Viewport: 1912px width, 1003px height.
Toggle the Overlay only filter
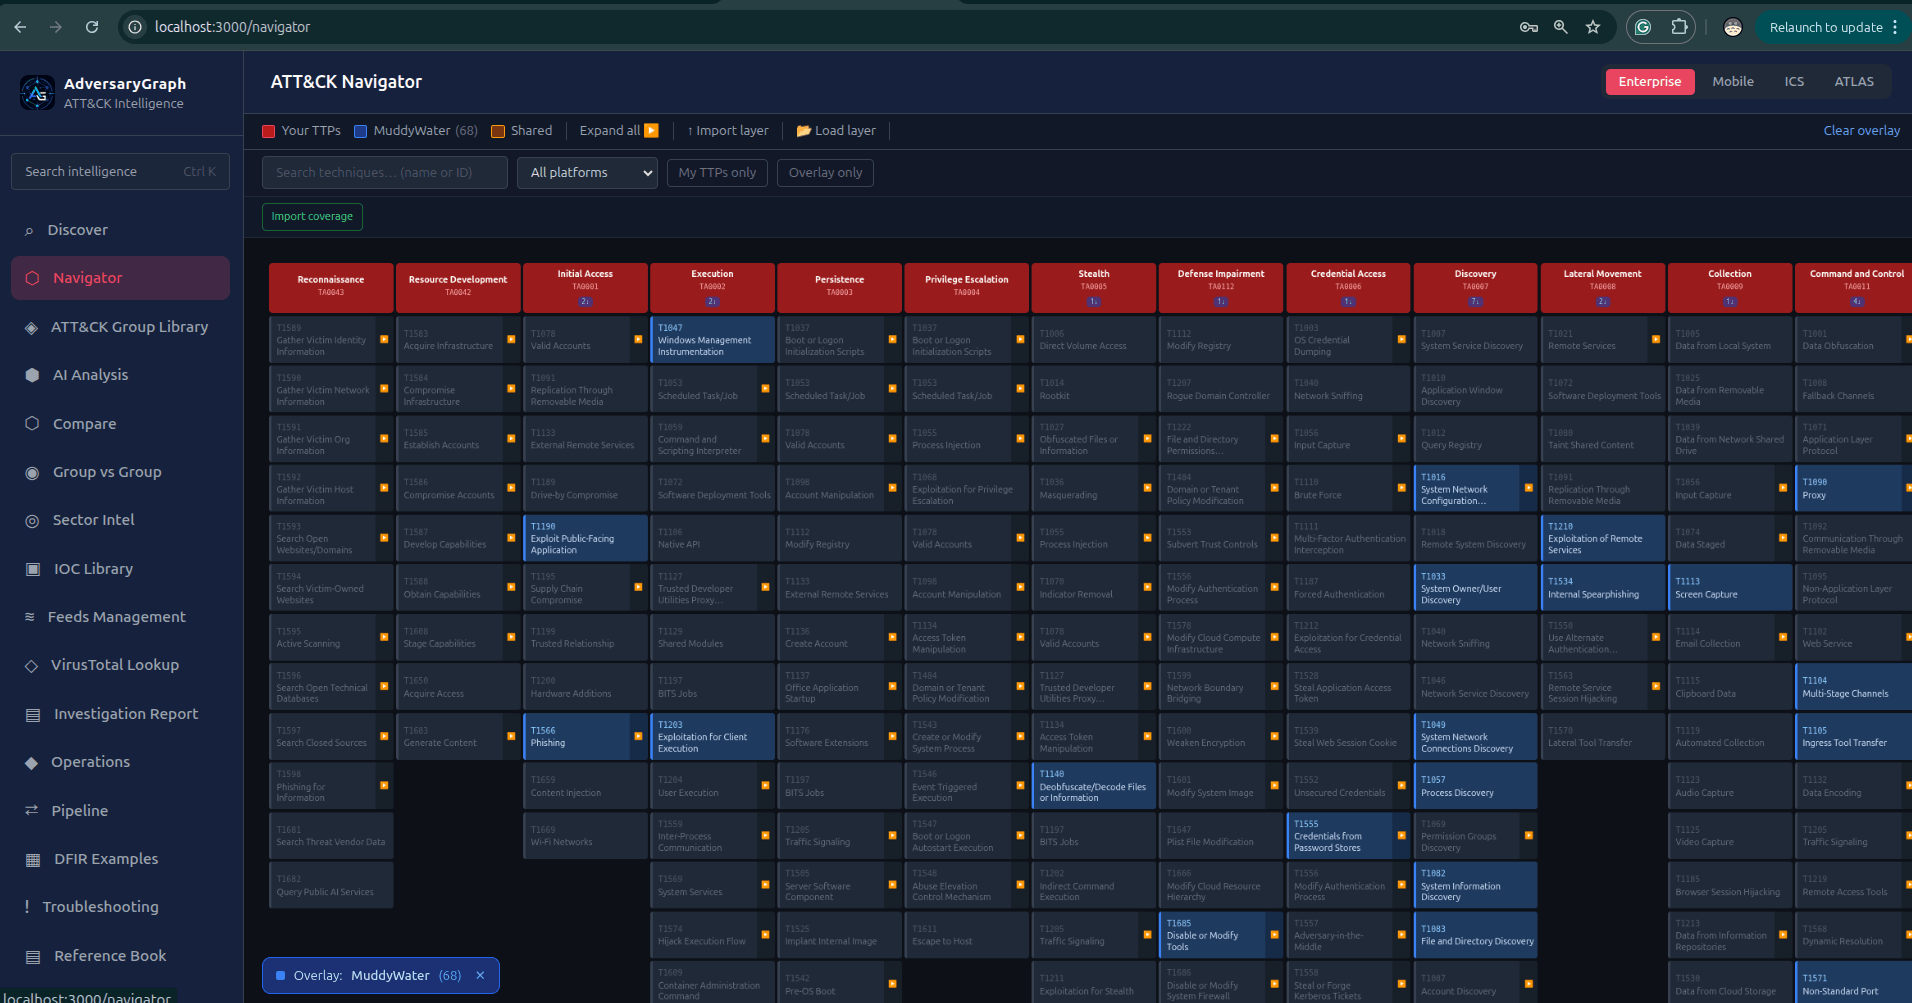(825, 173)
